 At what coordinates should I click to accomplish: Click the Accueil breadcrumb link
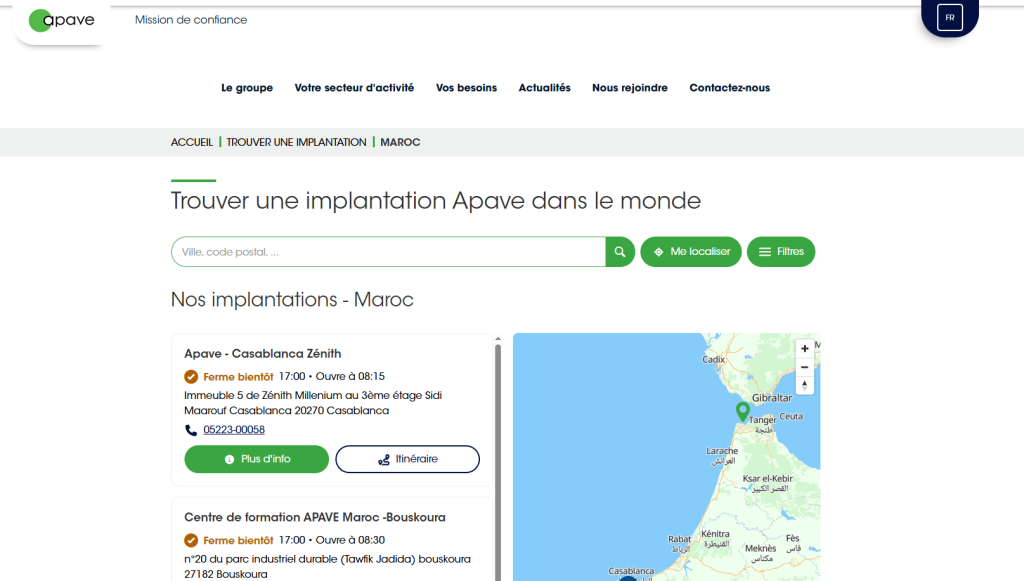coord(192,142)
